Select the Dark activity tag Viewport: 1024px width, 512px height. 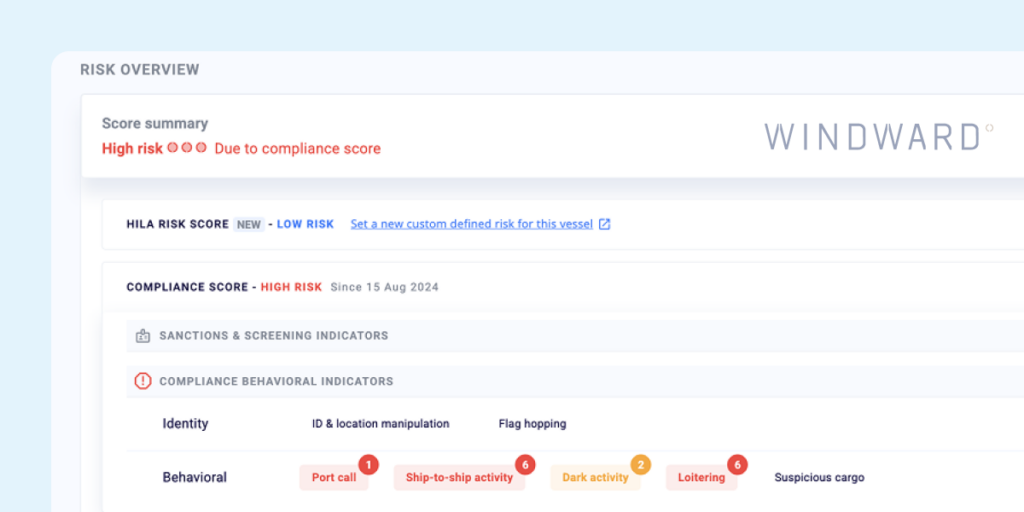tap(595, 477)
